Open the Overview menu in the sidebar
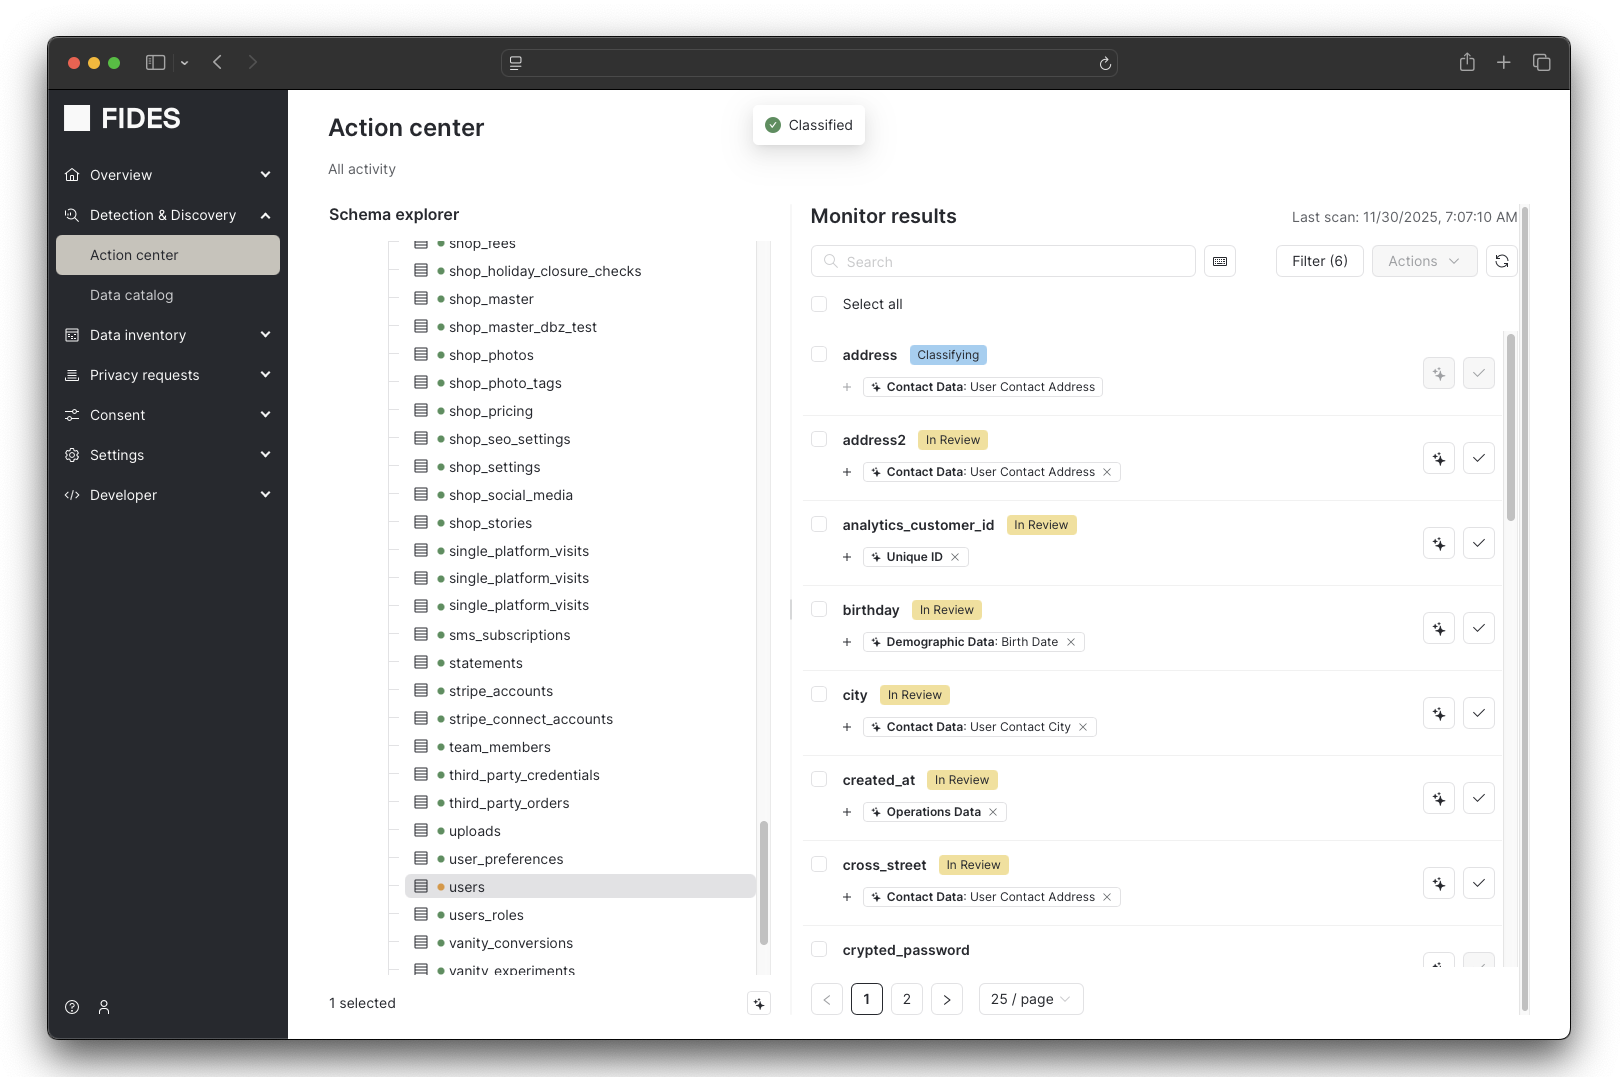Image resolution: width=1620 pixels, height=1077 pixels. 166,174
